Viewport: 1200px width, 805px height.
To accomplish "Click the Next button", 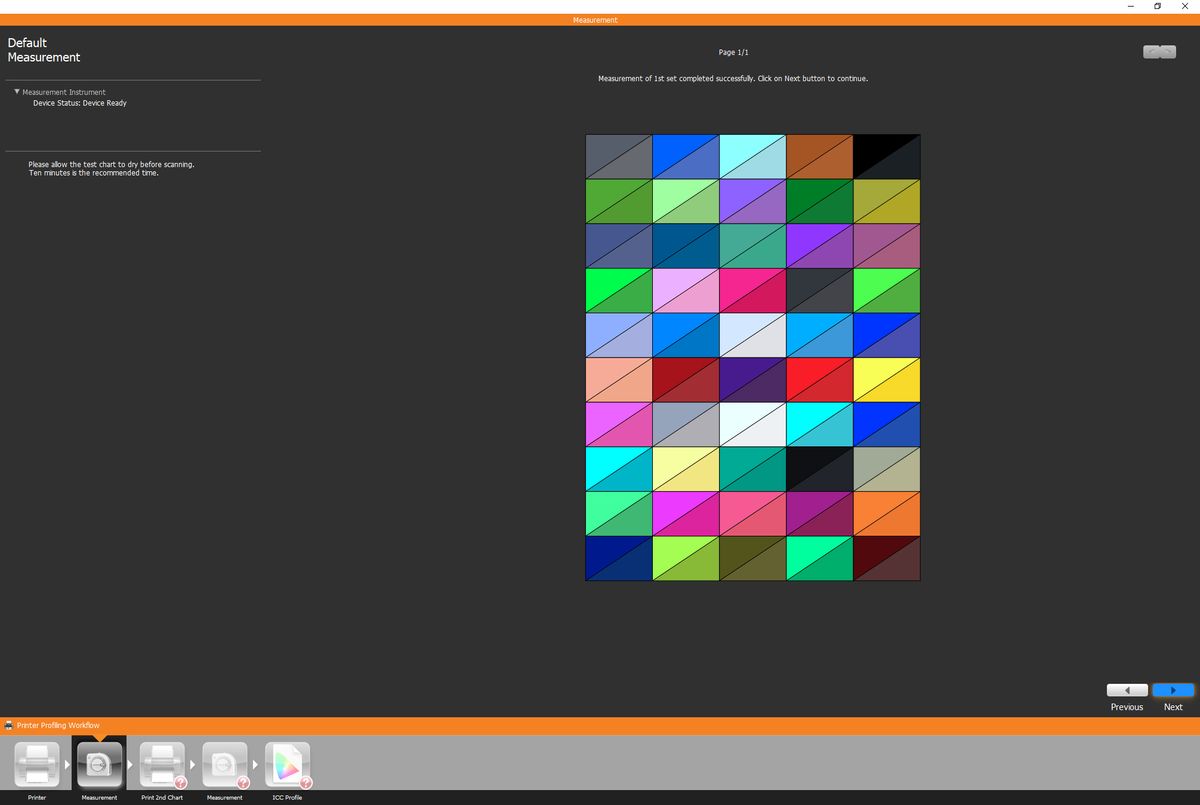I will pos(1172,690).
